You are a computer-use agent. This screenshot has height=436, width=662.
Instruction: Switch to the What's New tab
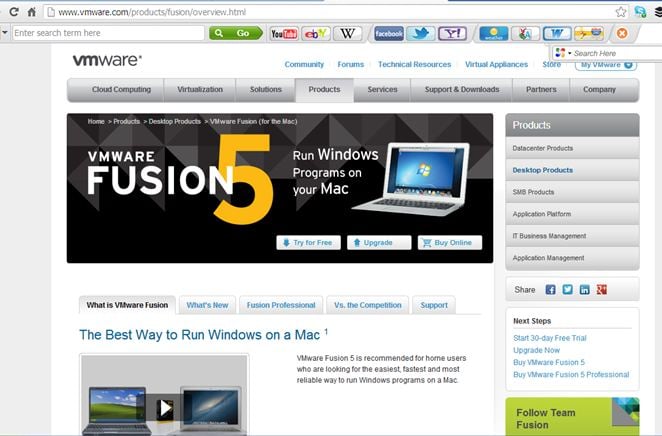(x=207, y=305)
